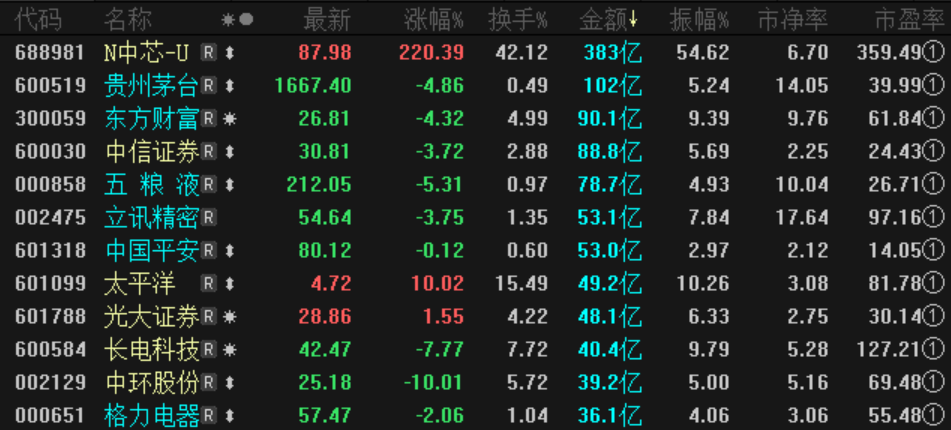This screenshot has height=430, width=951.
Task: Select the stock name 东方财富
Action: pos(152,119)
